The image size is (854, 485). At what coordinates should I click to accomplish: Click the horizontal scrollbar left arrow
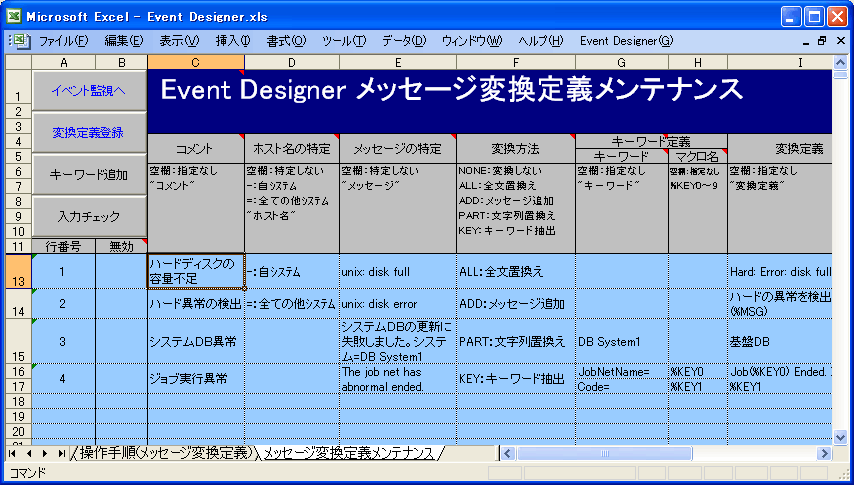[x=508, y=453]
